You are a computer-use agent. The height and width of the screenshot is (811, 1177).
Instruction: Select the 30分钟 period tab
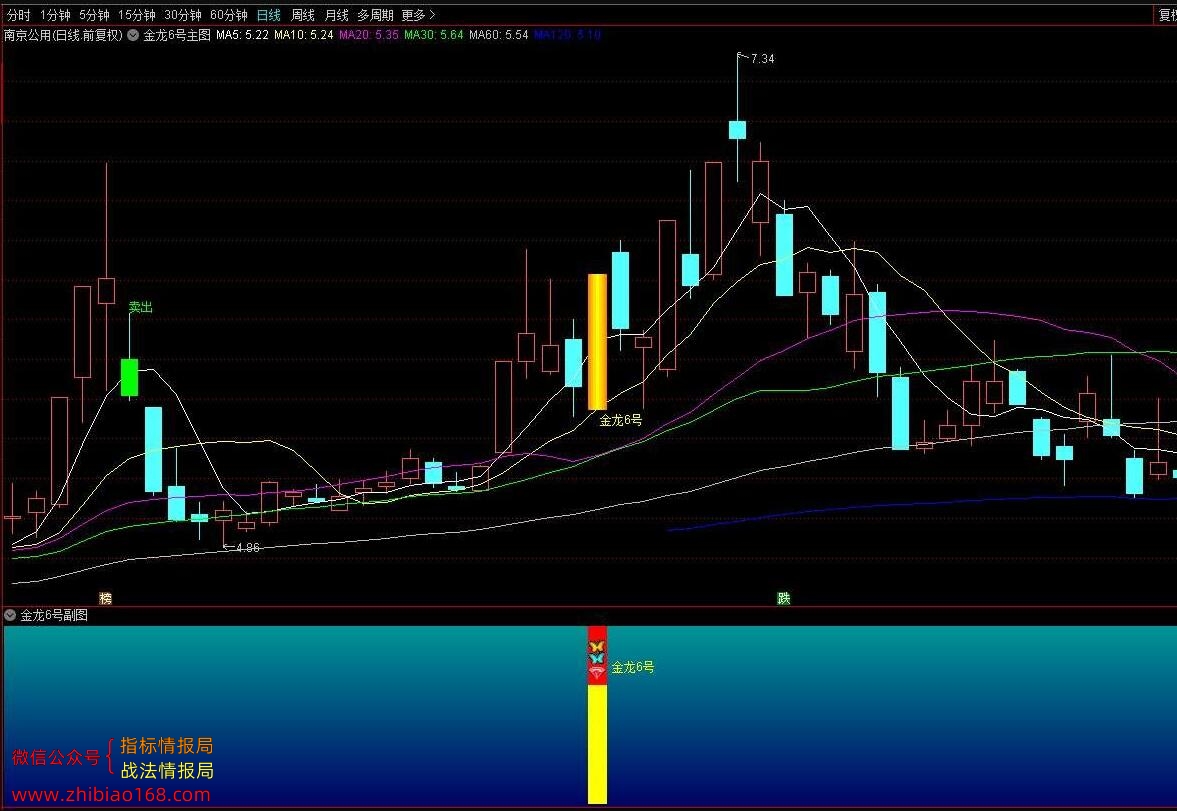coord(182,15)
